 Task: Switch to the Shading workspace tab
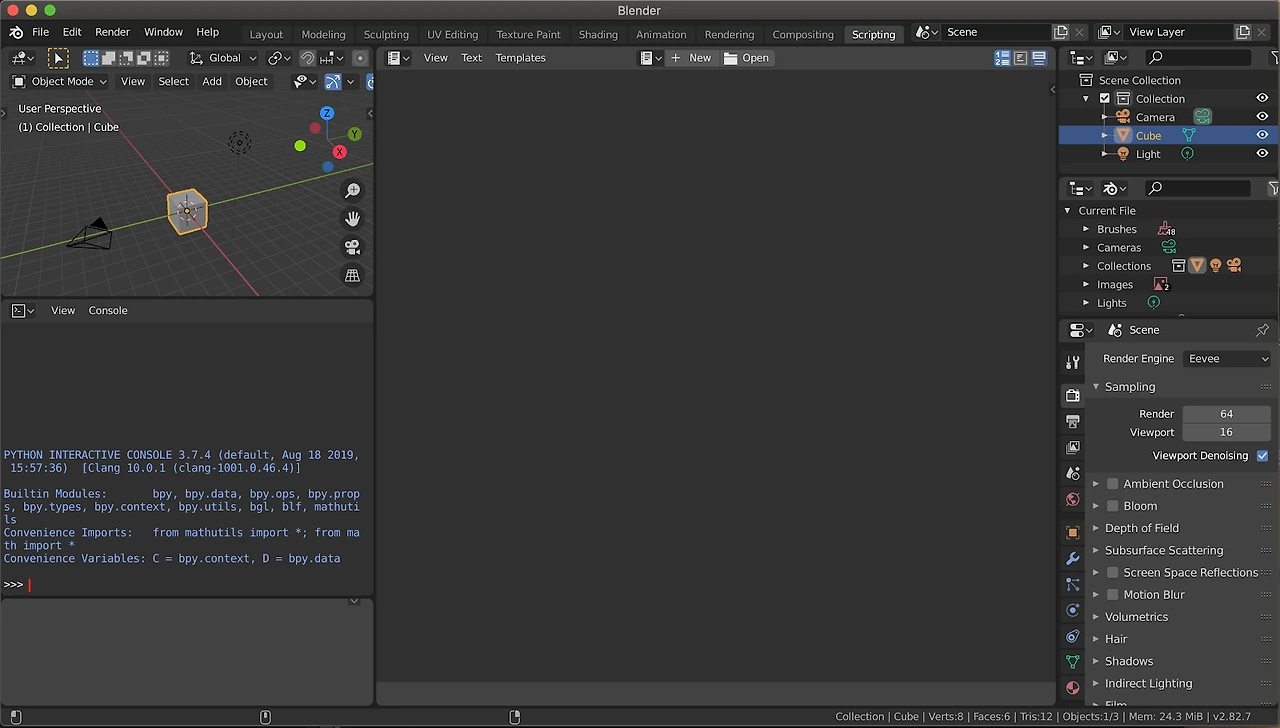click(x=598, y=34)
